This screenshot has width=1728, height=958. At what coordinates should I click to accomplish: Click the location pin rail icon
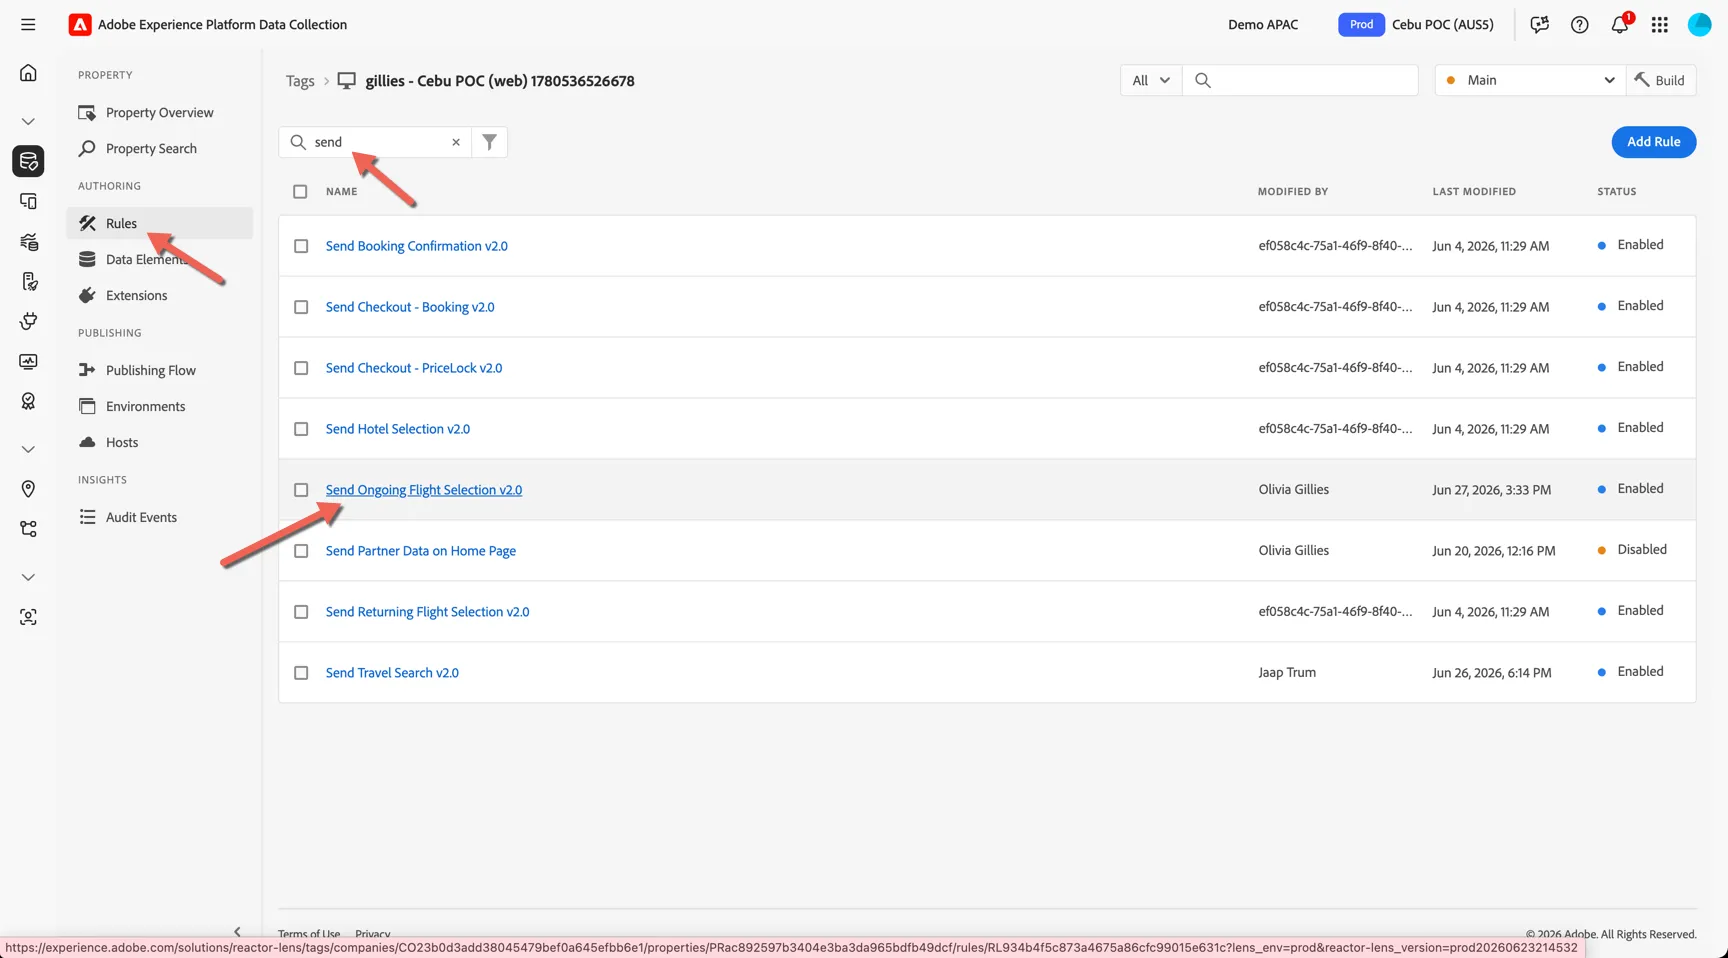coord(28,488)
